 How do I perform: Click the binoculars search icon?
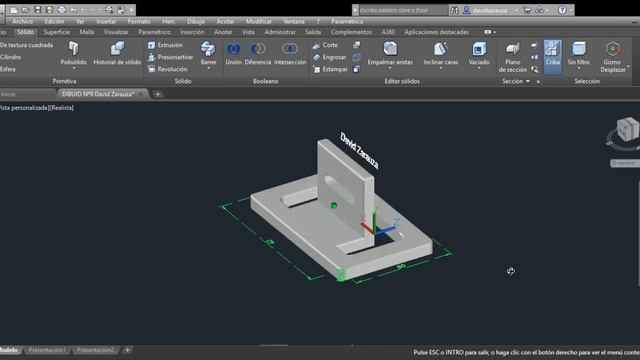tap(454, 10)
